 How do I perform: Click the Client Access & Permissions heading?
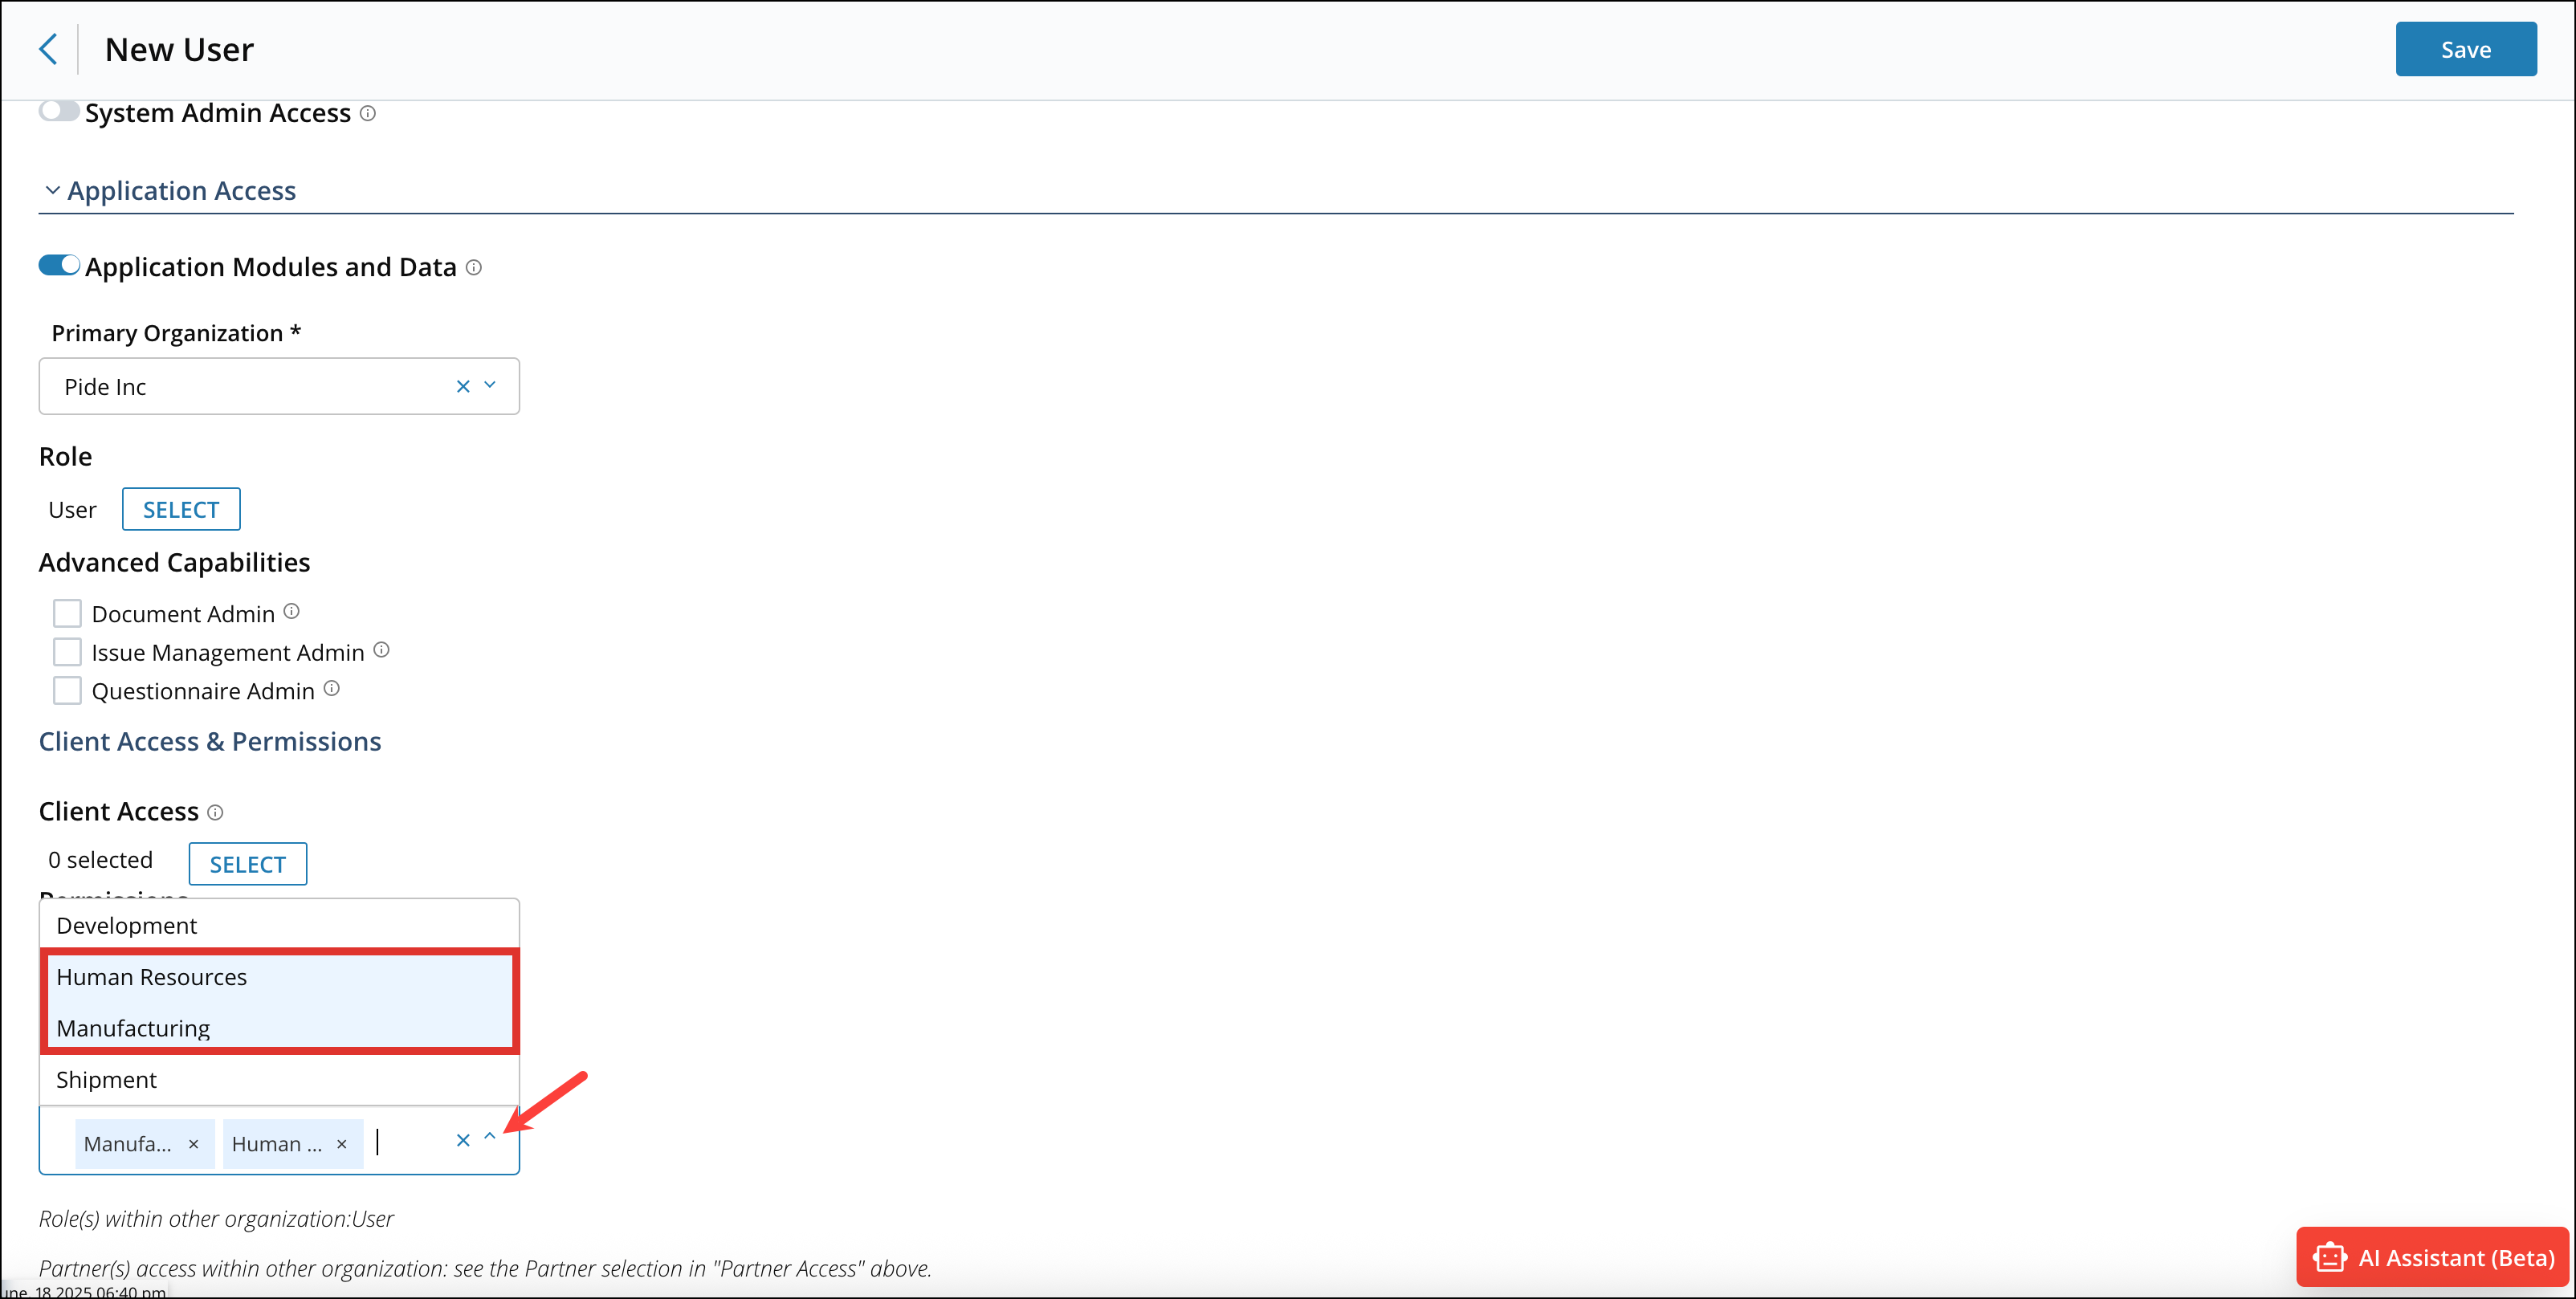[210, 741]
